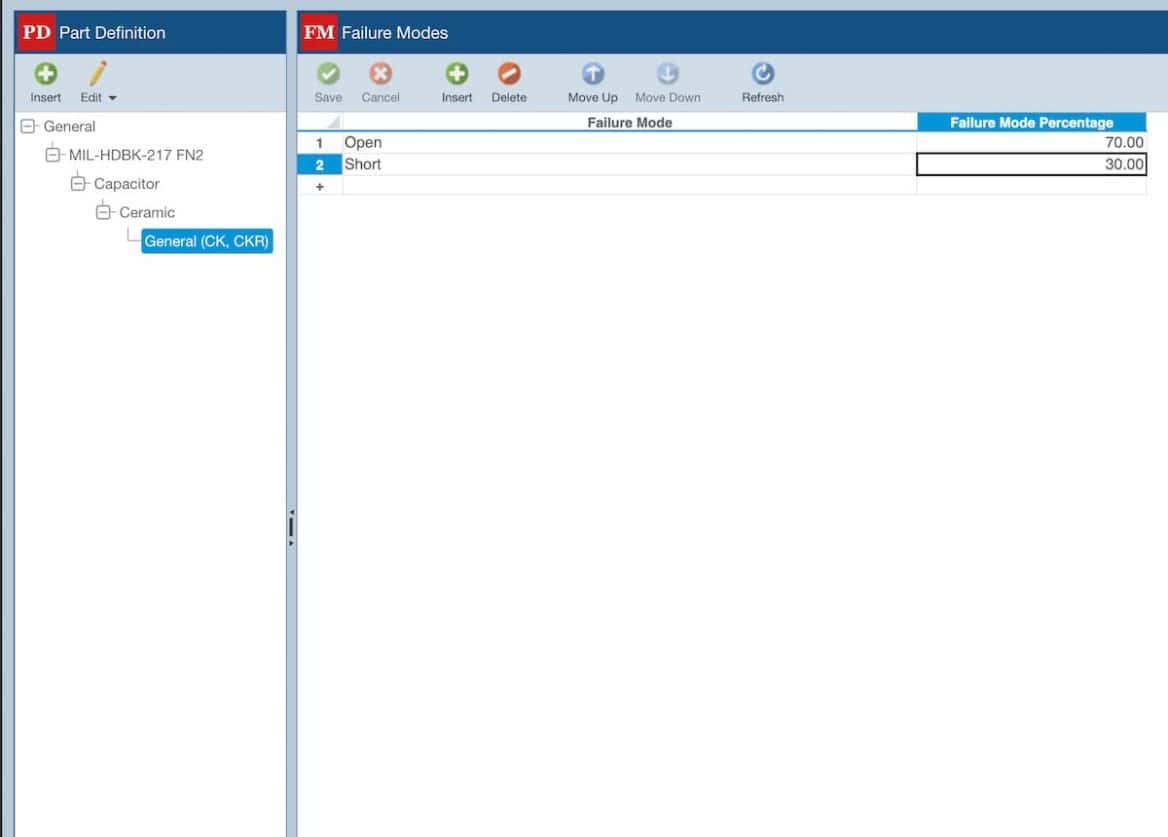Select Capacitor in the part tree
Viewport: 1168px width, 837px height.
click(x=129, y=183)
